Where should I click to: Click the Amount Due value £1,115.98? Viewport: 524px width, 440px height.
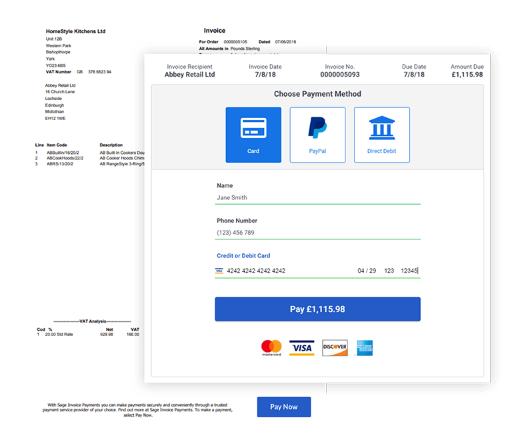(467, 75)
